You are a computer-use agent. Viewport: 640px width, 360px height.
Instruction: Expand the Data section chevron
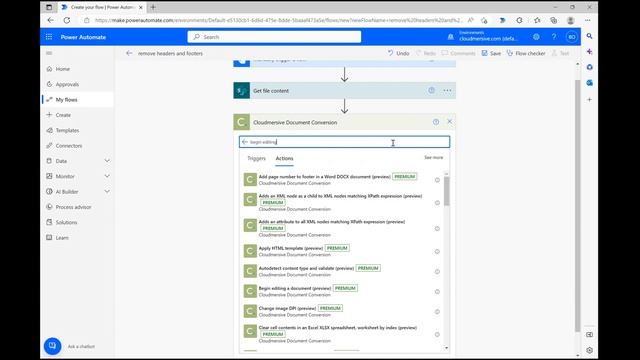(x=107, y=161)
